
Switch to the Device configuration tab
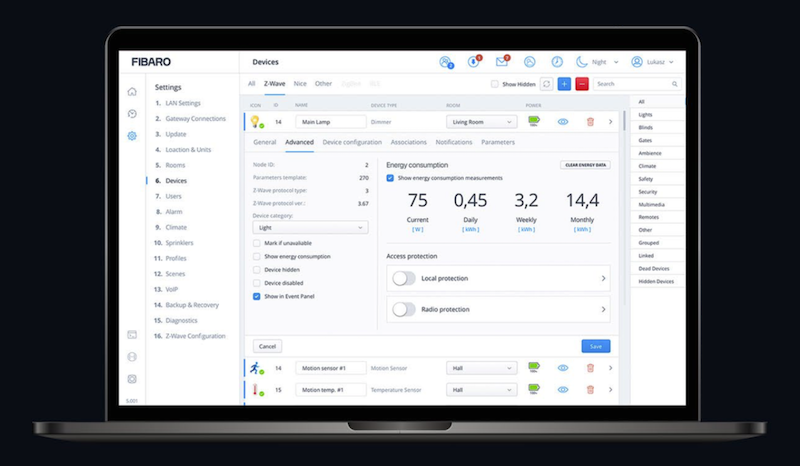(x=352, y=143)
